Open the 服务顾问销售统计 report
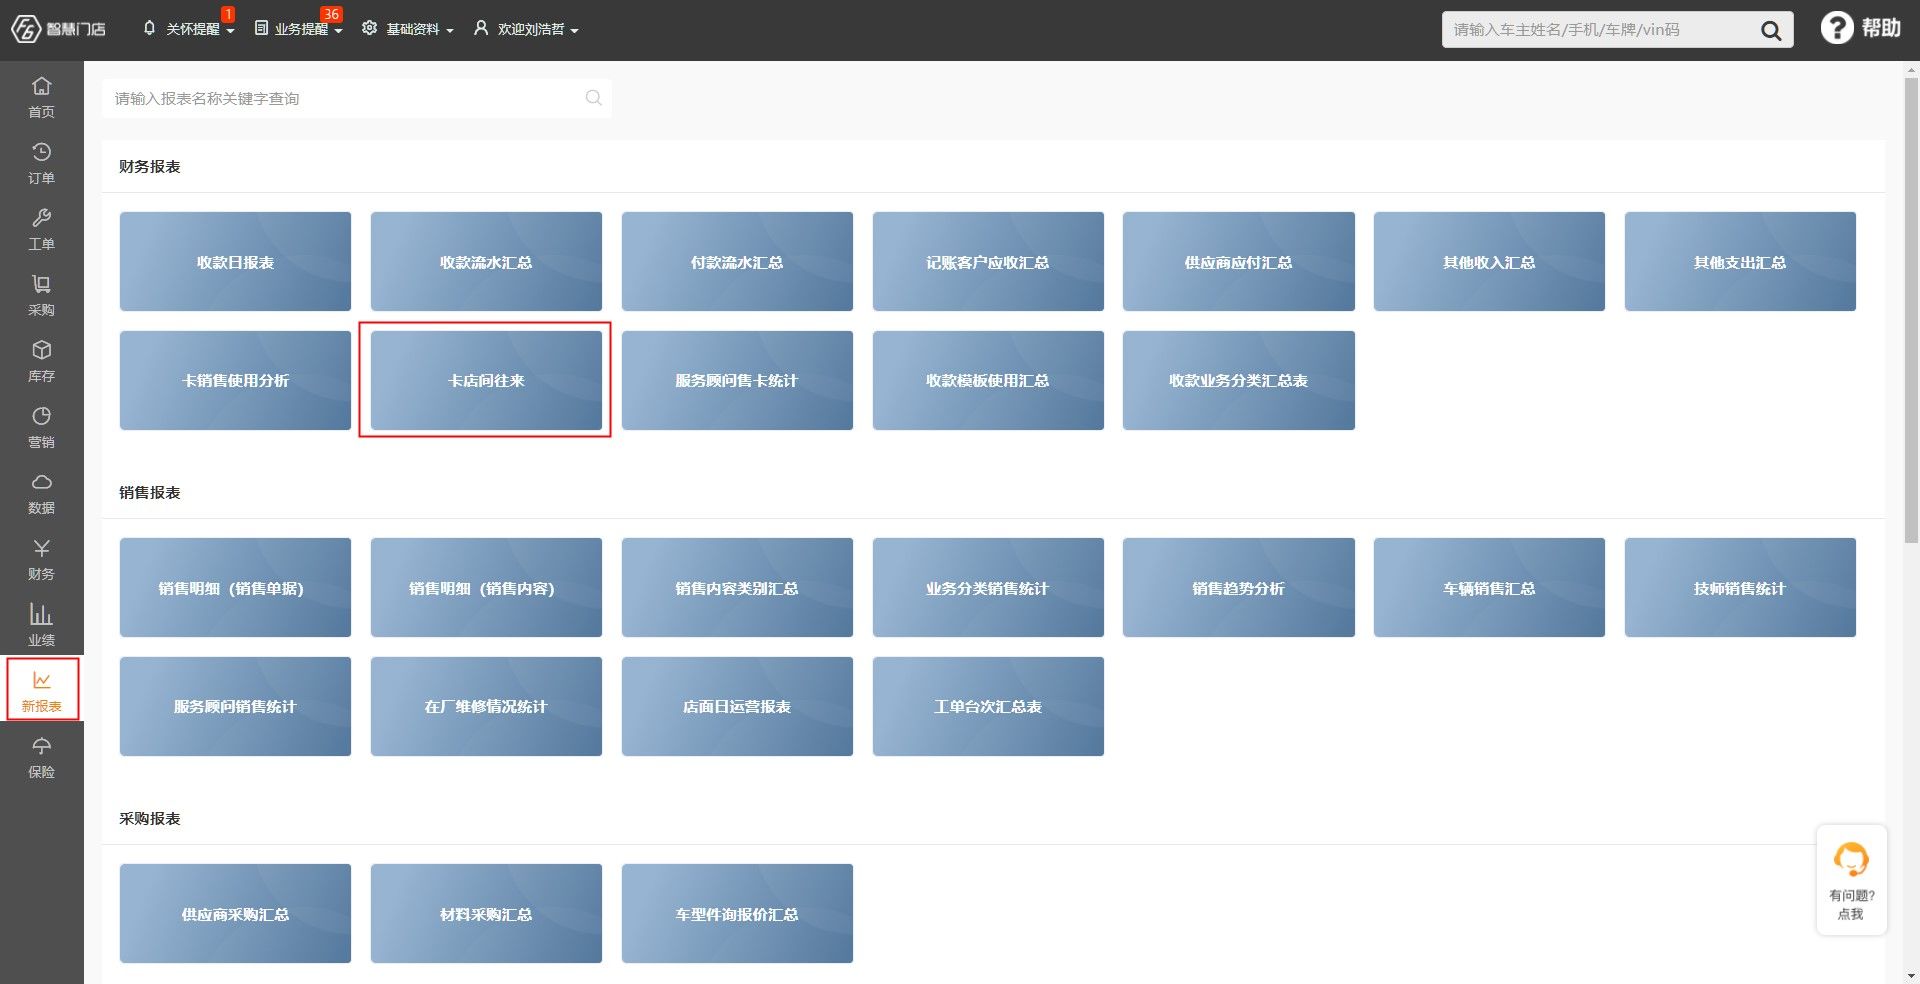This screenshot has height=984, width=1920. click(x=235, y=706)
